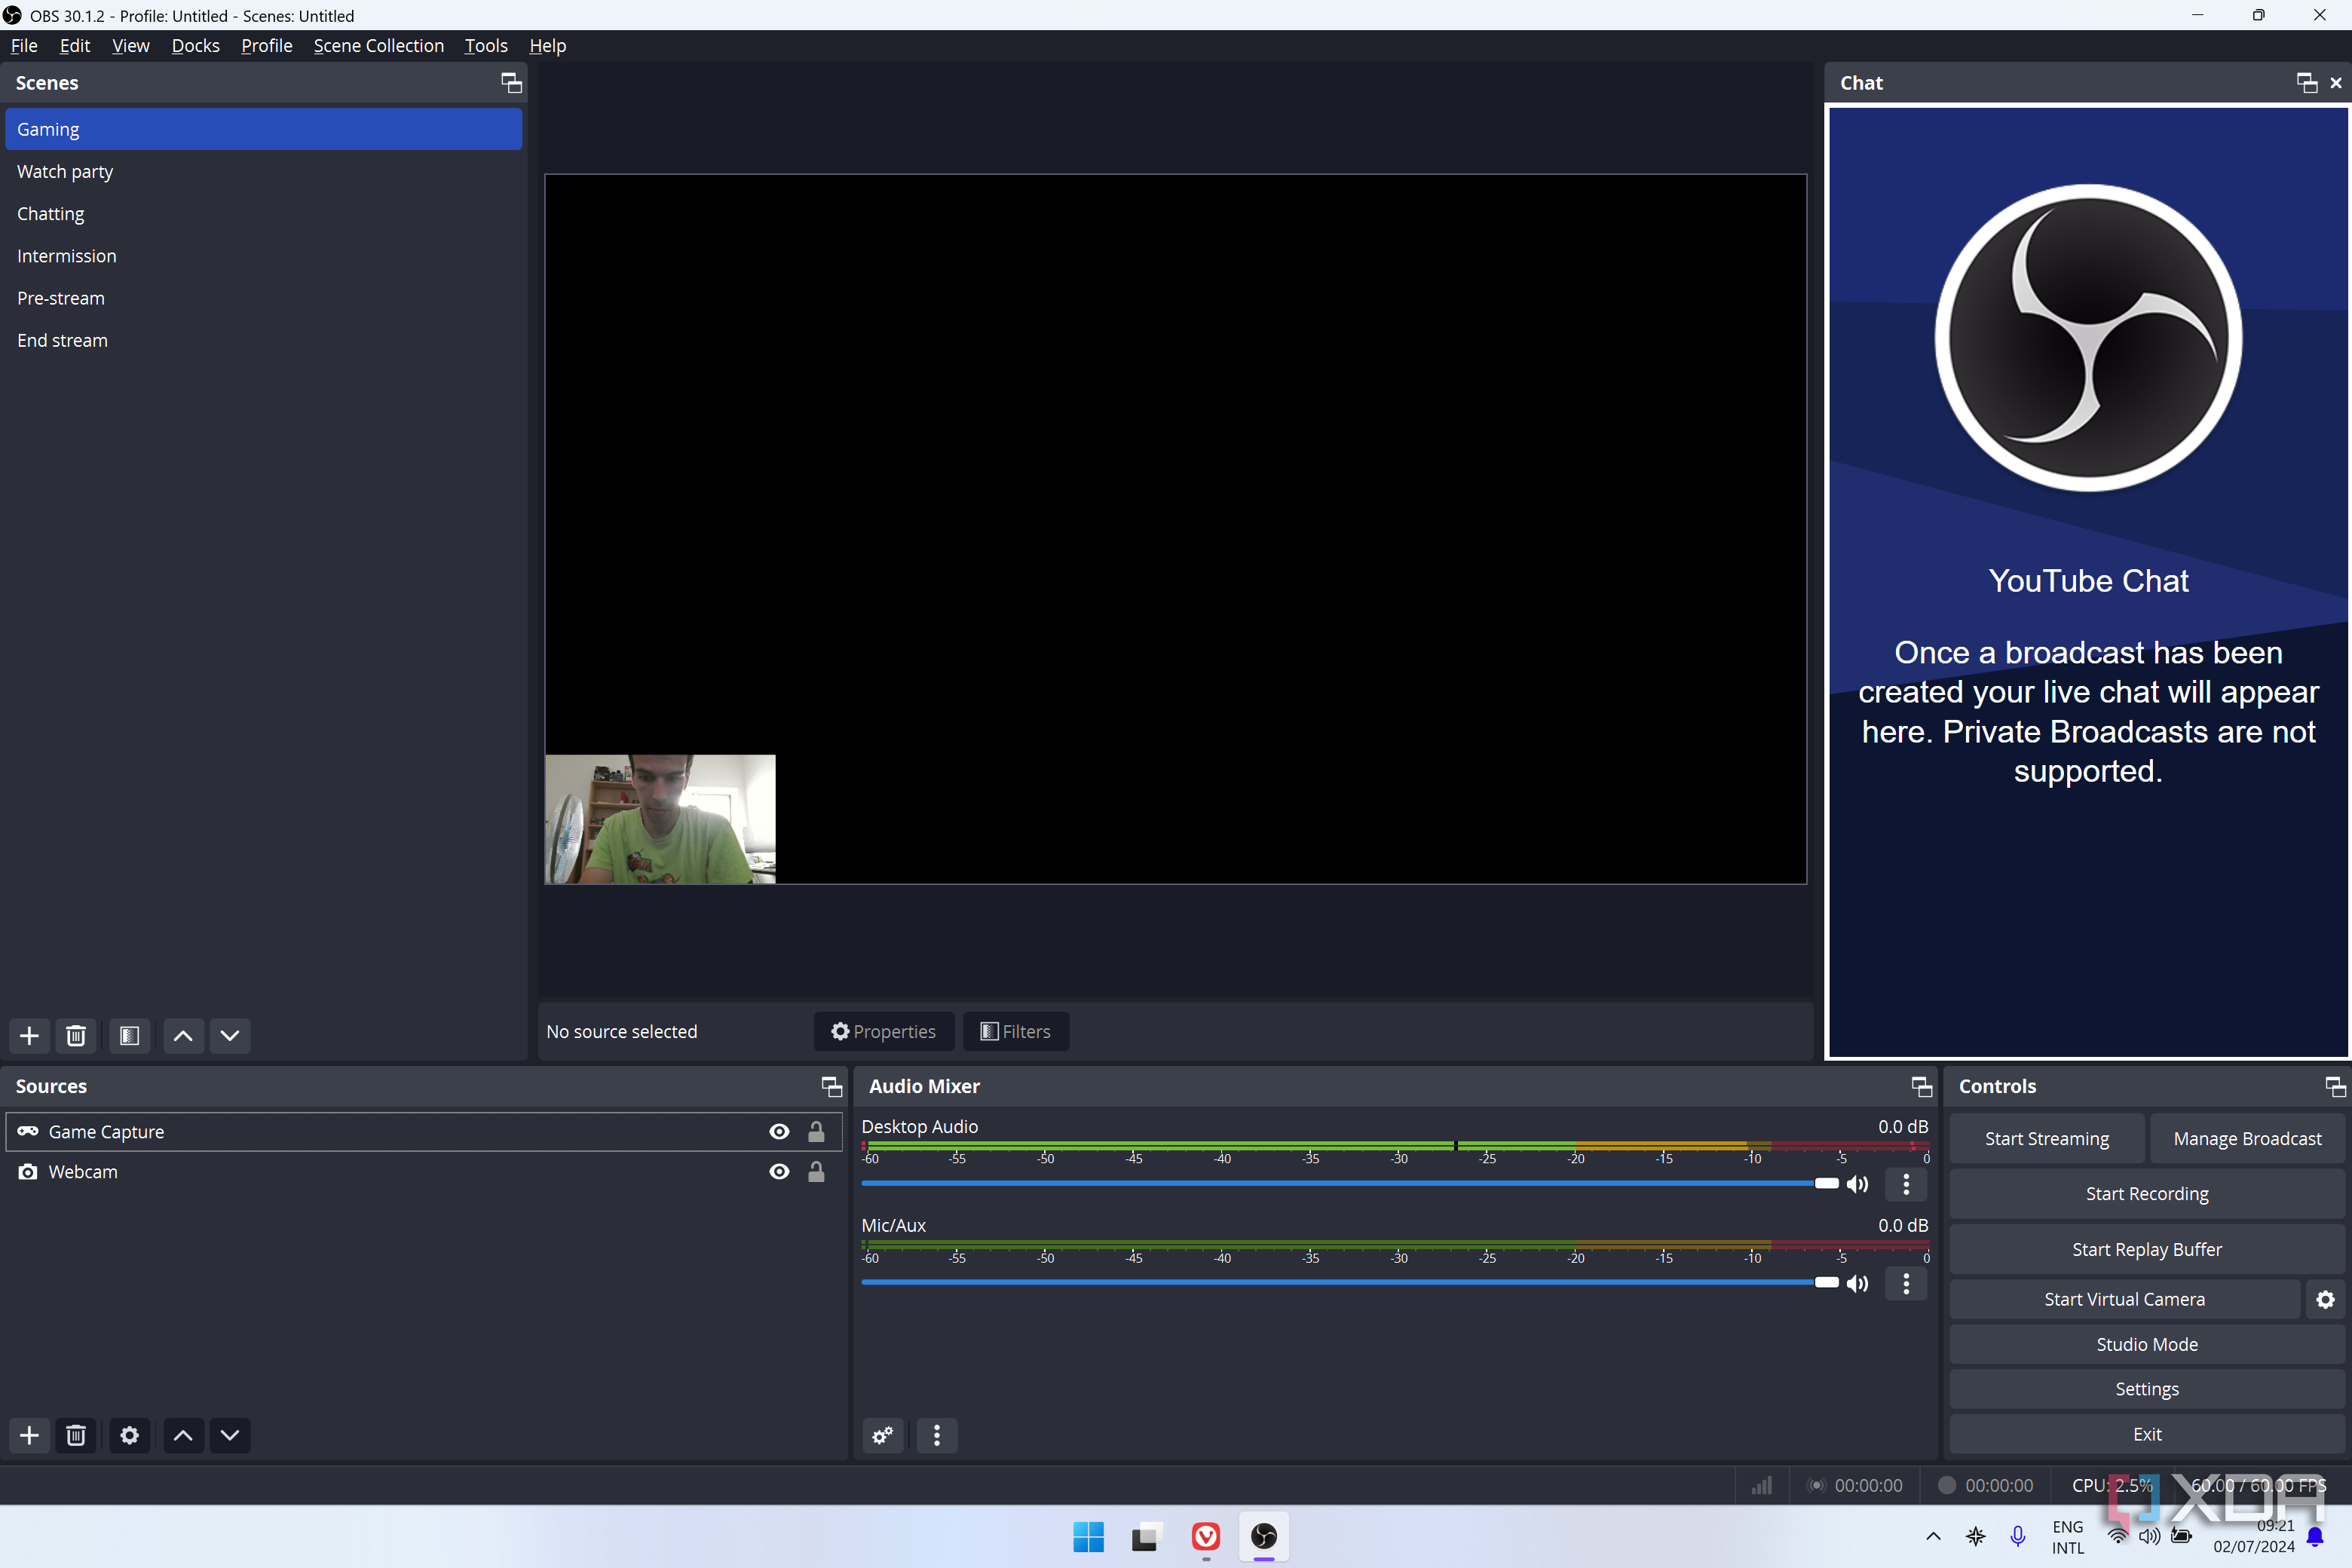Adjust Desktop Audio volume slider
The width and height of the screenshot is (2352, 1568).
1350,1184
